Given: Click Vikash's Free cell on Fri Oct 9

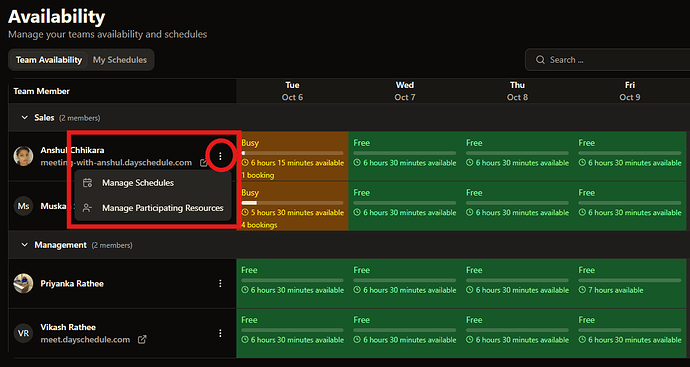Looking at the screenshot, I should point(630,333).
